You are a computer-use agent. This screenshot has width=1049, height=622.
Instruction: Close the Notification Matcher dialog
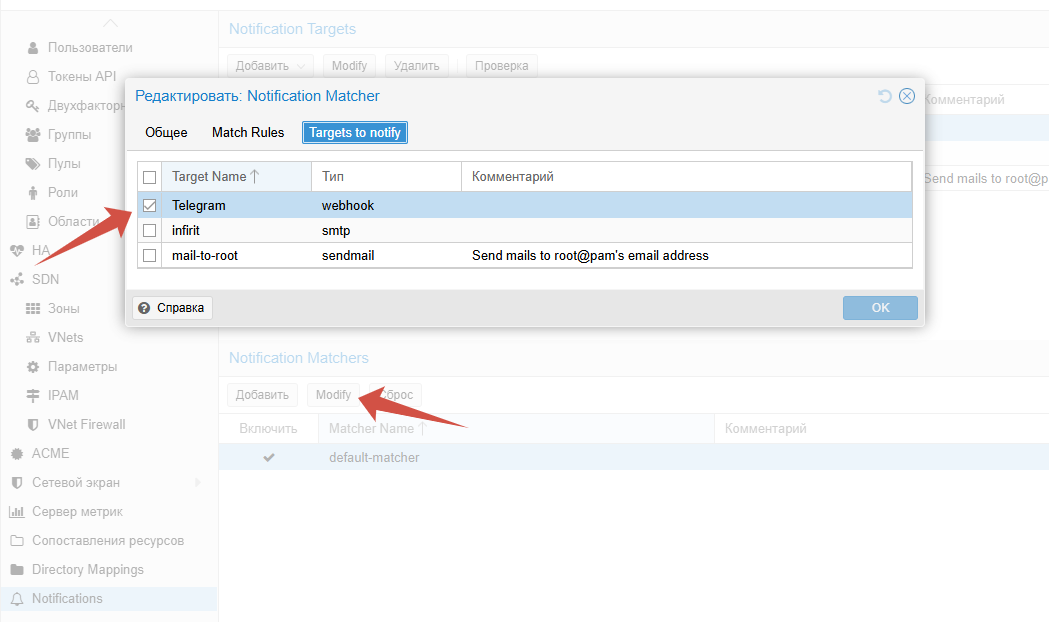tap(907, 96)
